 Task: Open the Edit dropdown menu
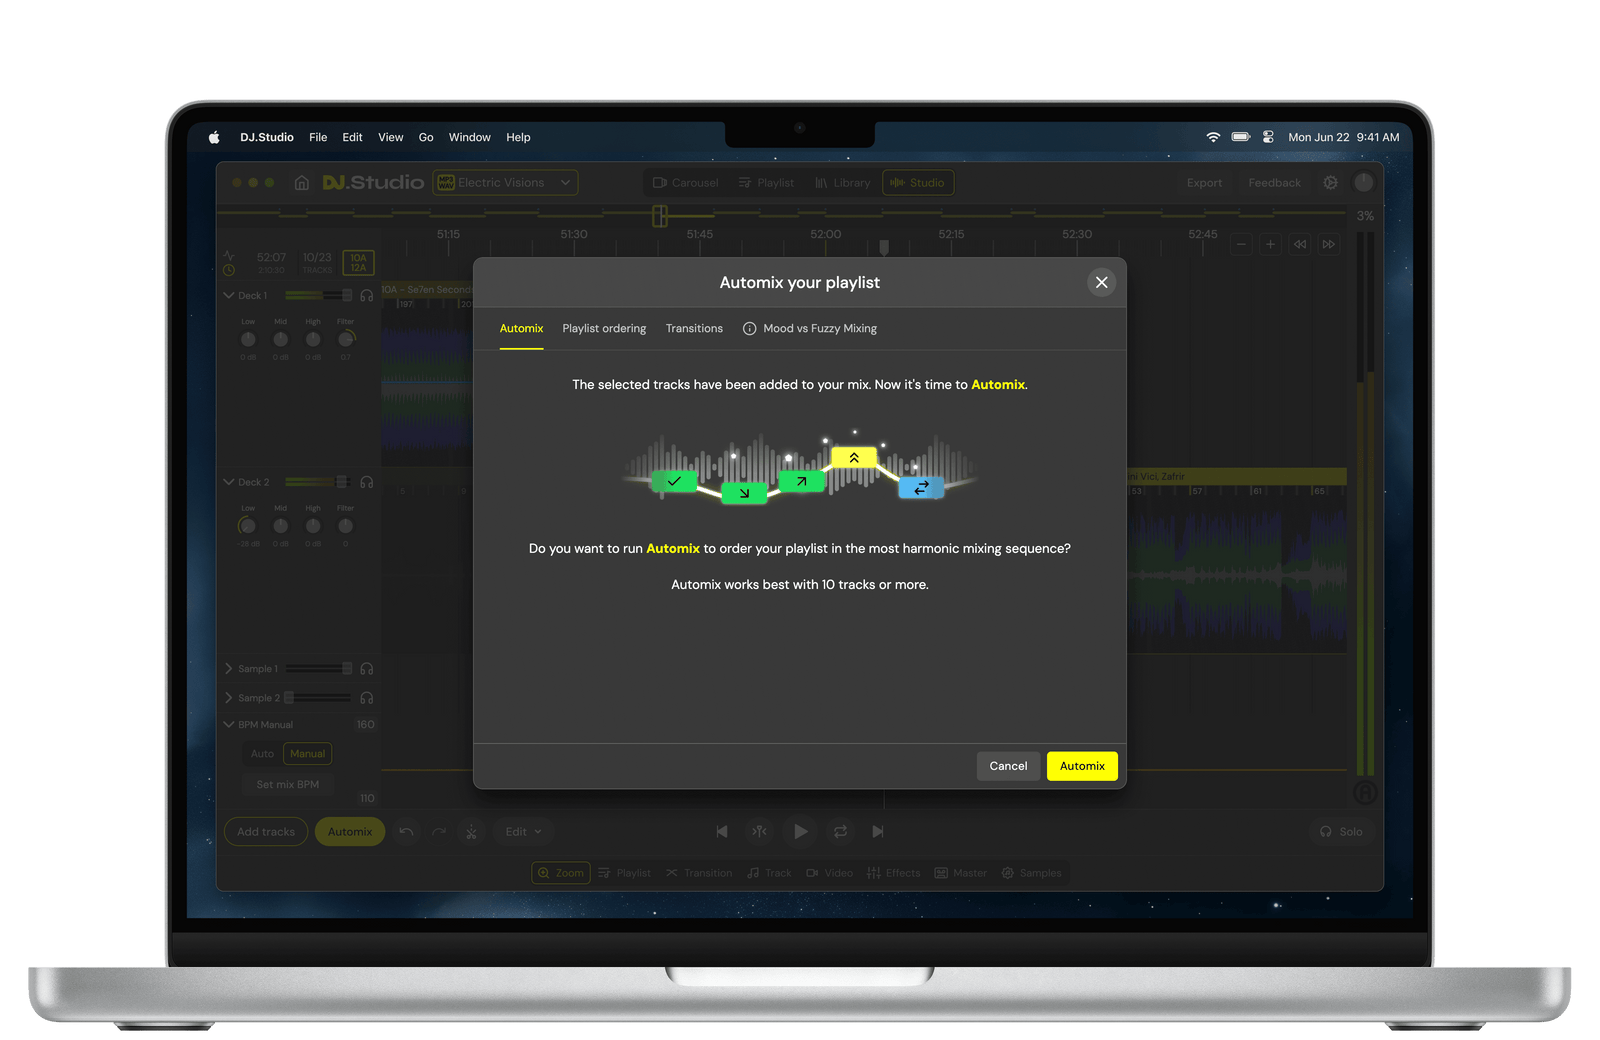[x=524, y=832]
